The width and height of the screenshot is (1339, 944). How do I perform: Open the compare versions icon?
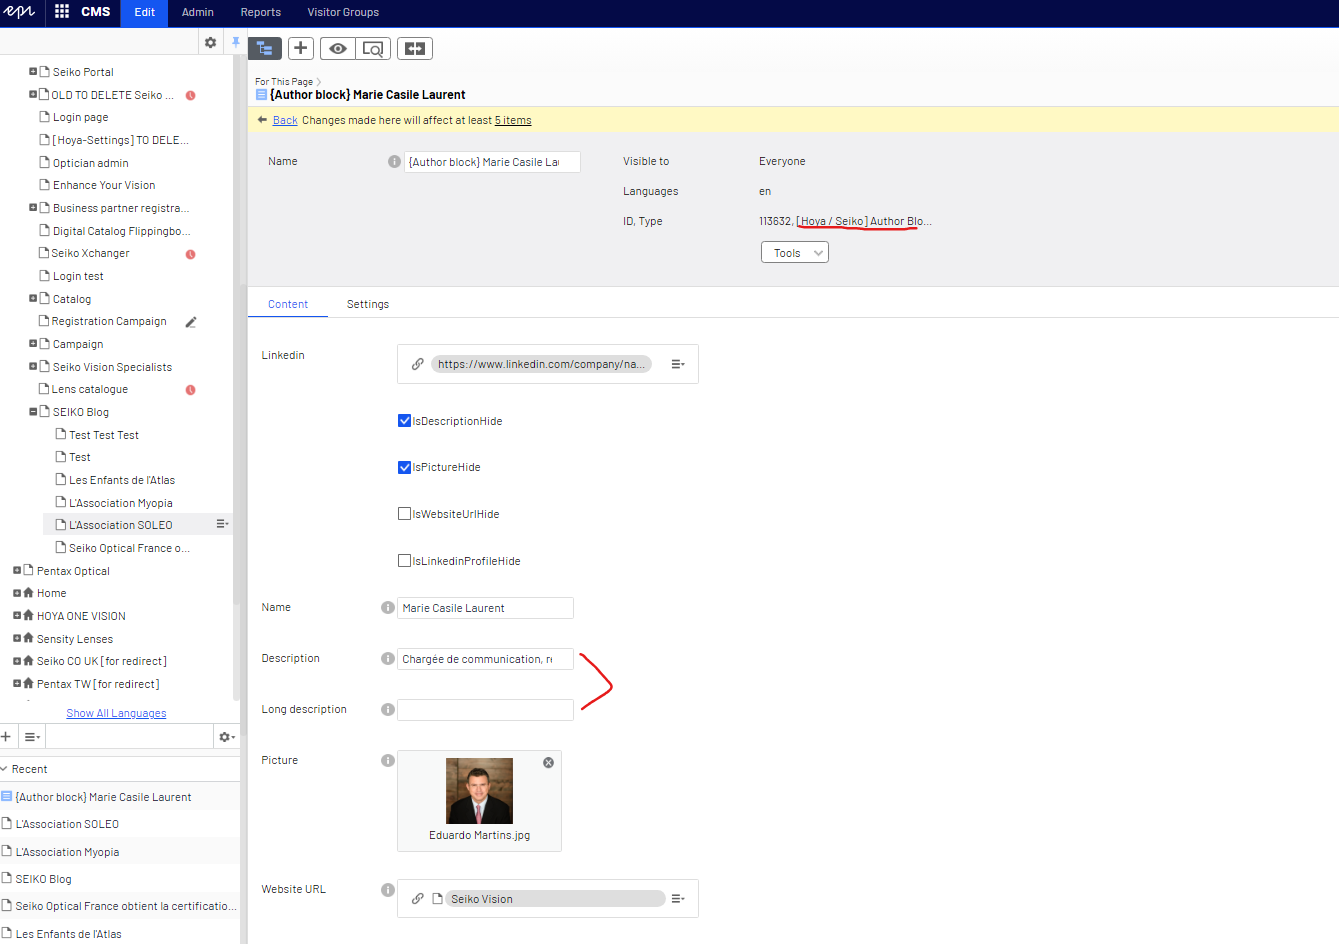point(415,48)
